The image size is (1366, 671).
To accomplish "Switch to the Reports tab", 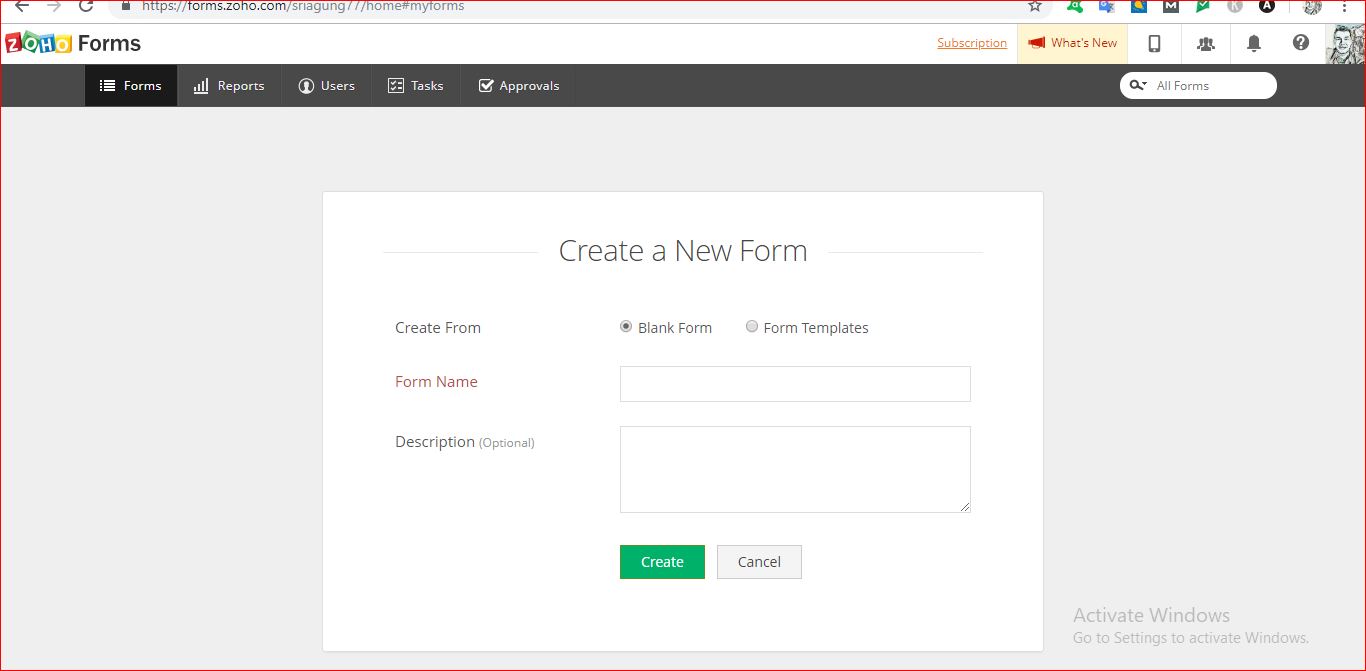I will pos(229,86).
